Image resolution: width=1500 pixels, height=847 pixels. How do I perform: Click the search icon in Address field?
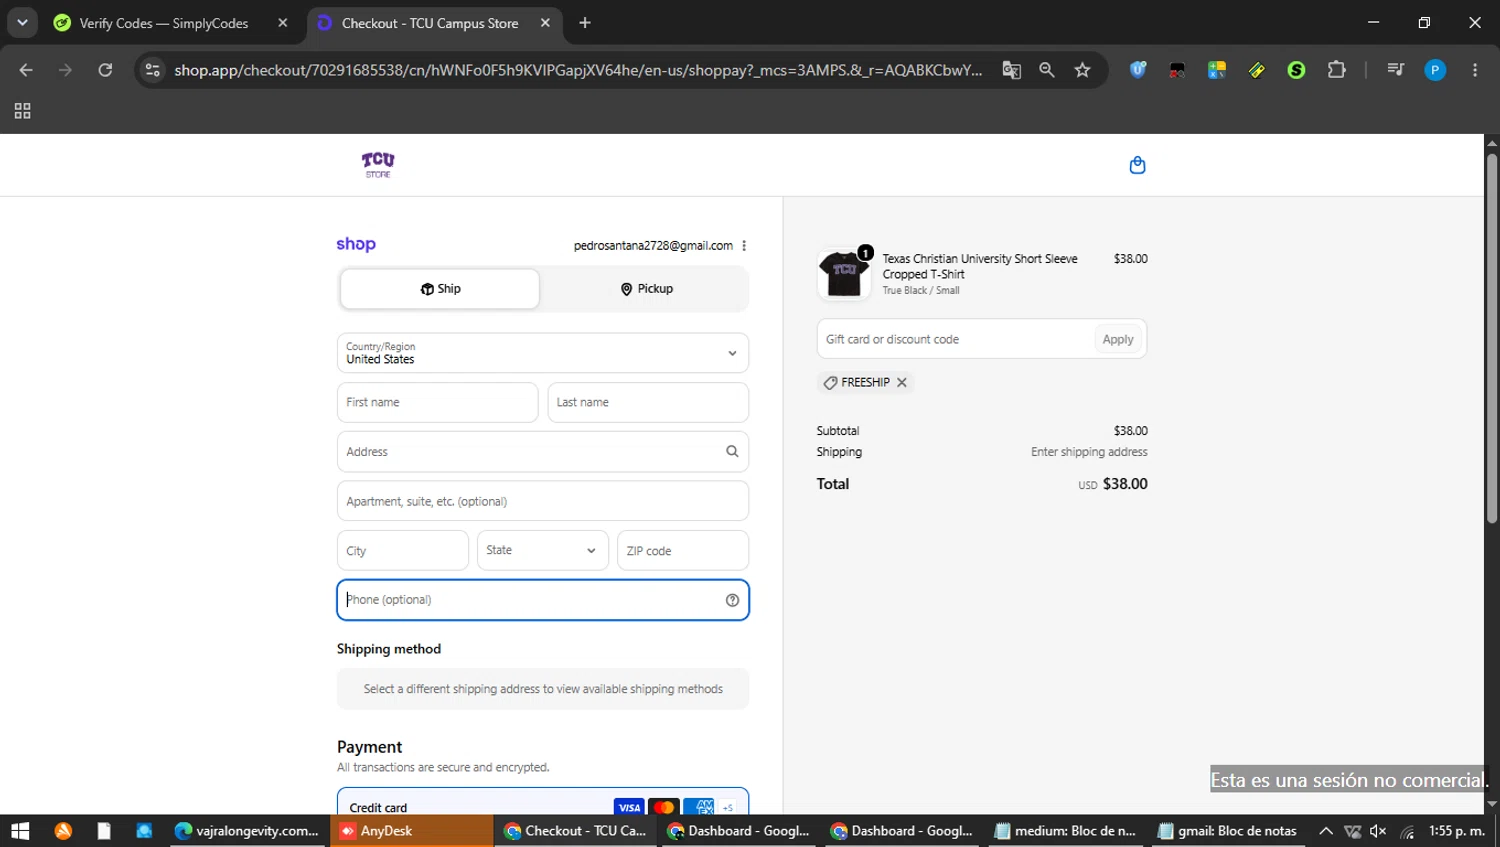[x=732, y=452]
